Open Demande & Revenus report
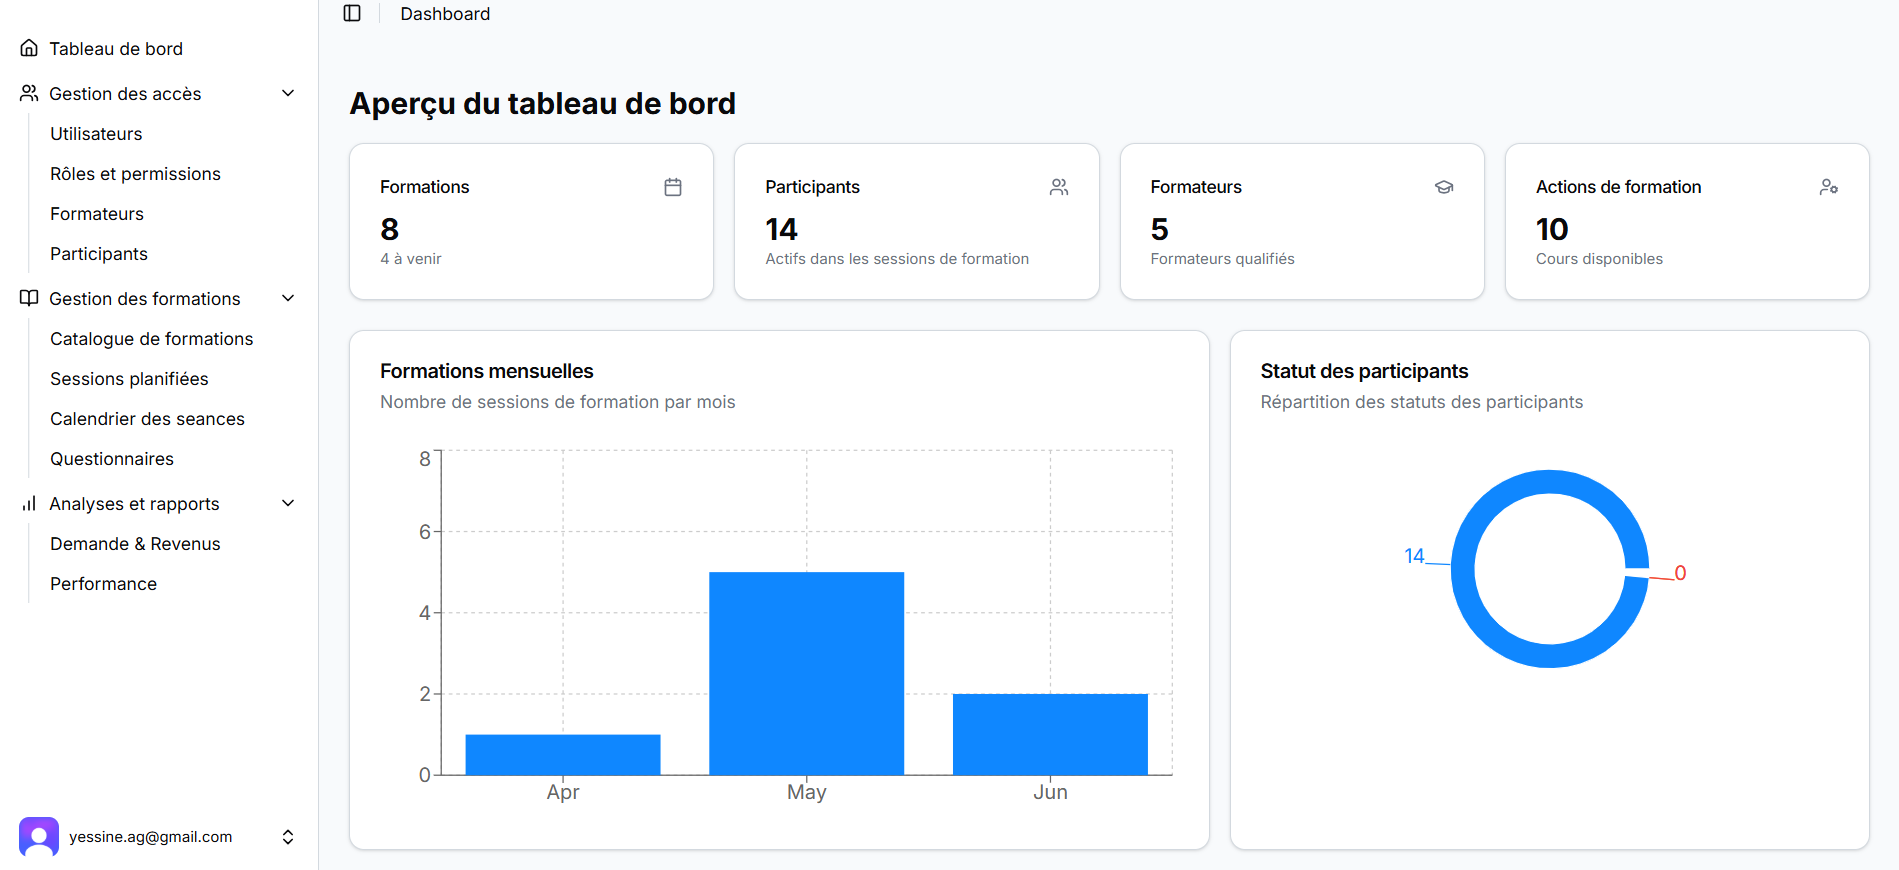Image resolution: width=1899 pixels, height=870 pixels. 135,544
